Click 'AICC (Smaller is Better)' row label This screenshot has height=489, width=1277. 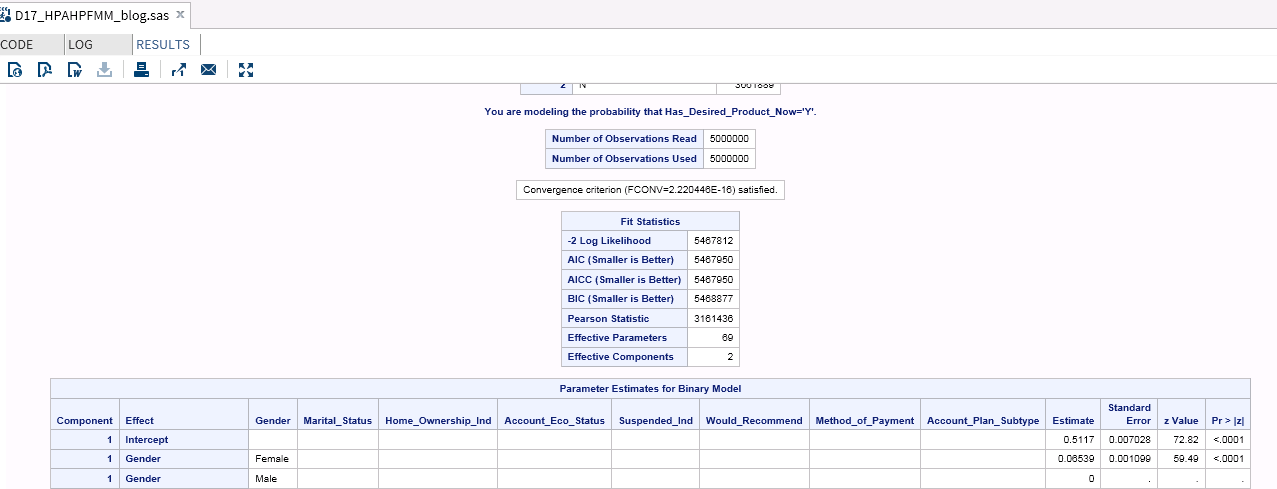pyautogui.click(x=624, y=279)
